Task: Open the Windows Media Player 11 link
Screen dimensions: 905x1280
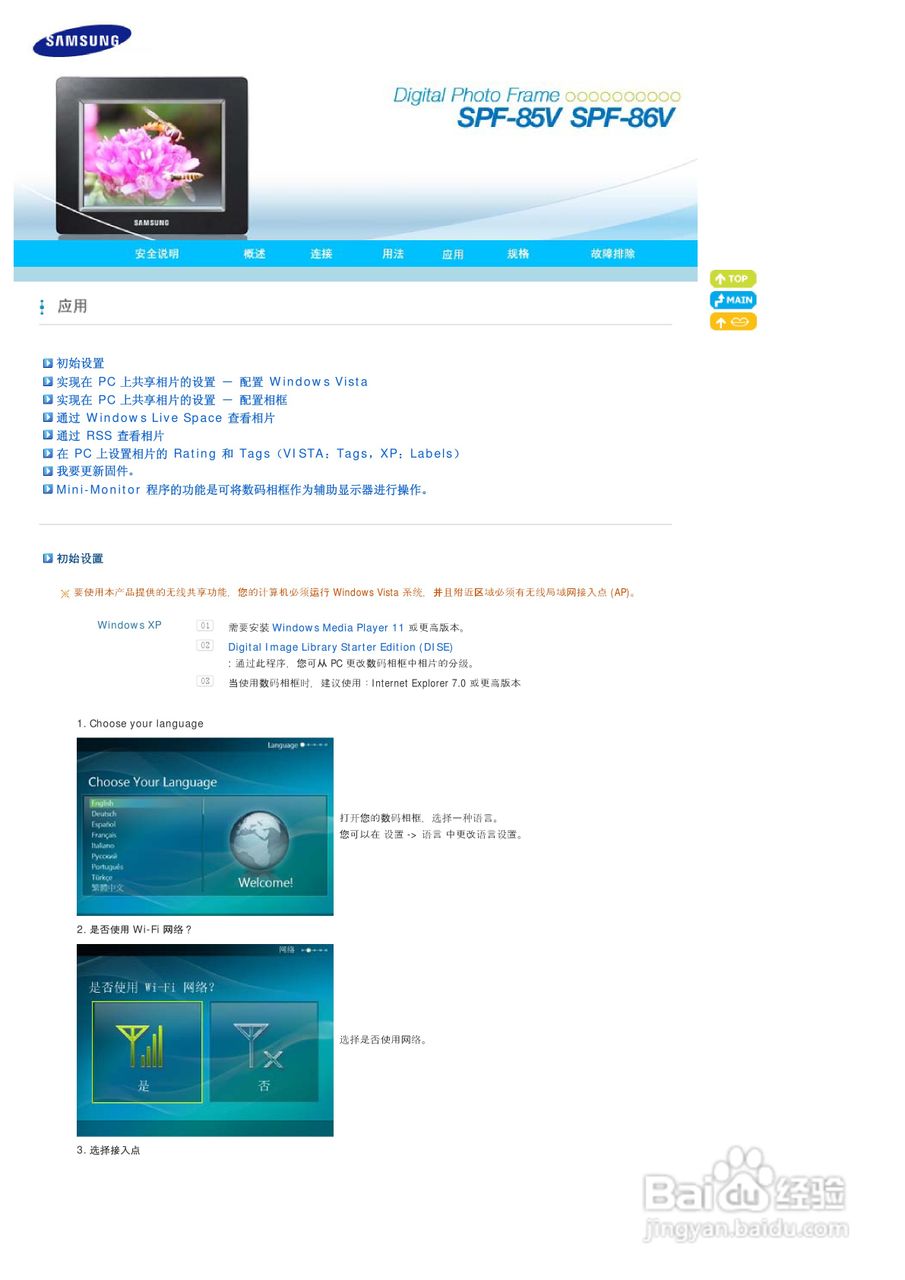Action: pos(337,627)
